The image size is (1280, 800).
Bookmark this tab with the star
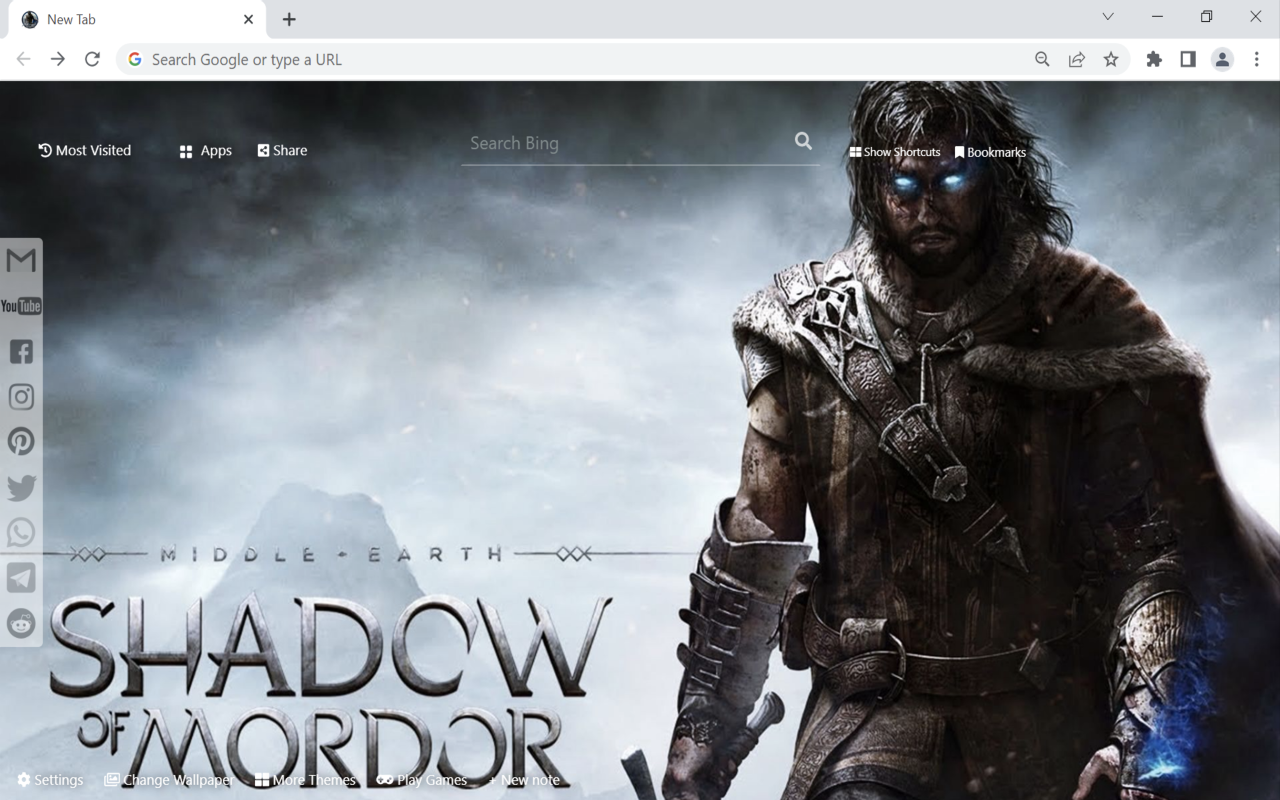(1111, 59)
